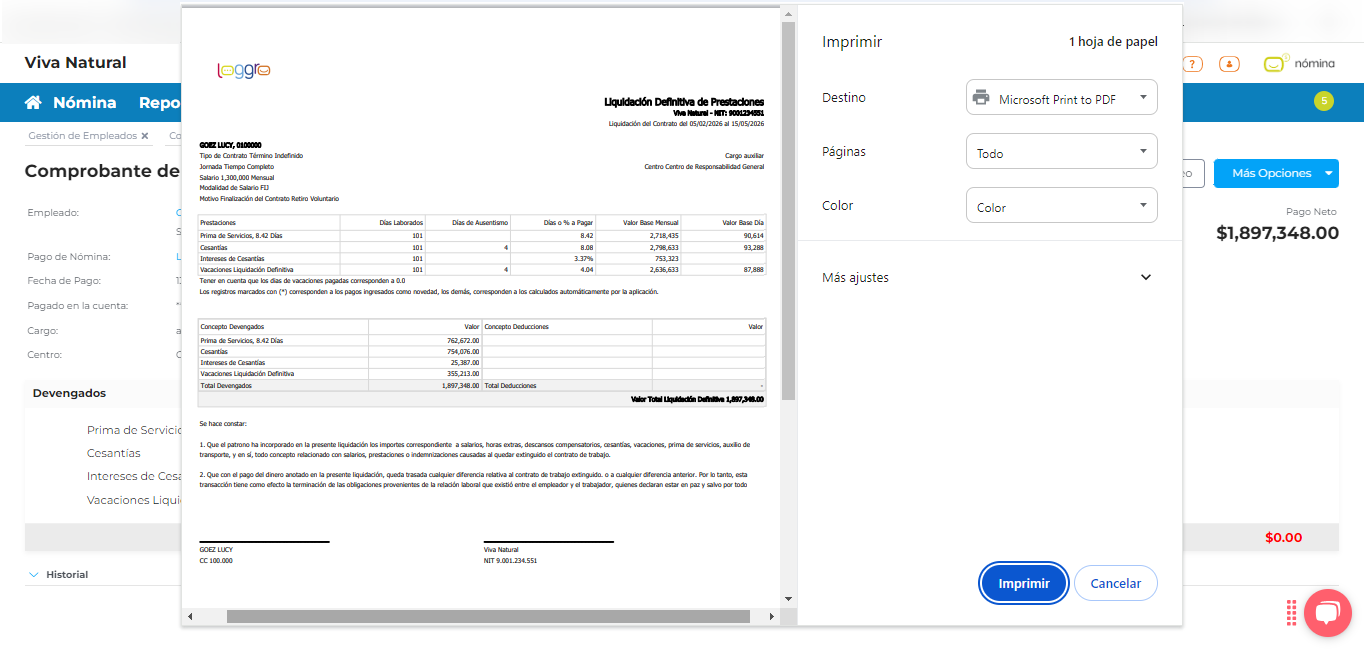1364x649 pixels.
Task: Click the 'Valor Total Liquidación Definitiva' line
Action: tap(697, 399)
